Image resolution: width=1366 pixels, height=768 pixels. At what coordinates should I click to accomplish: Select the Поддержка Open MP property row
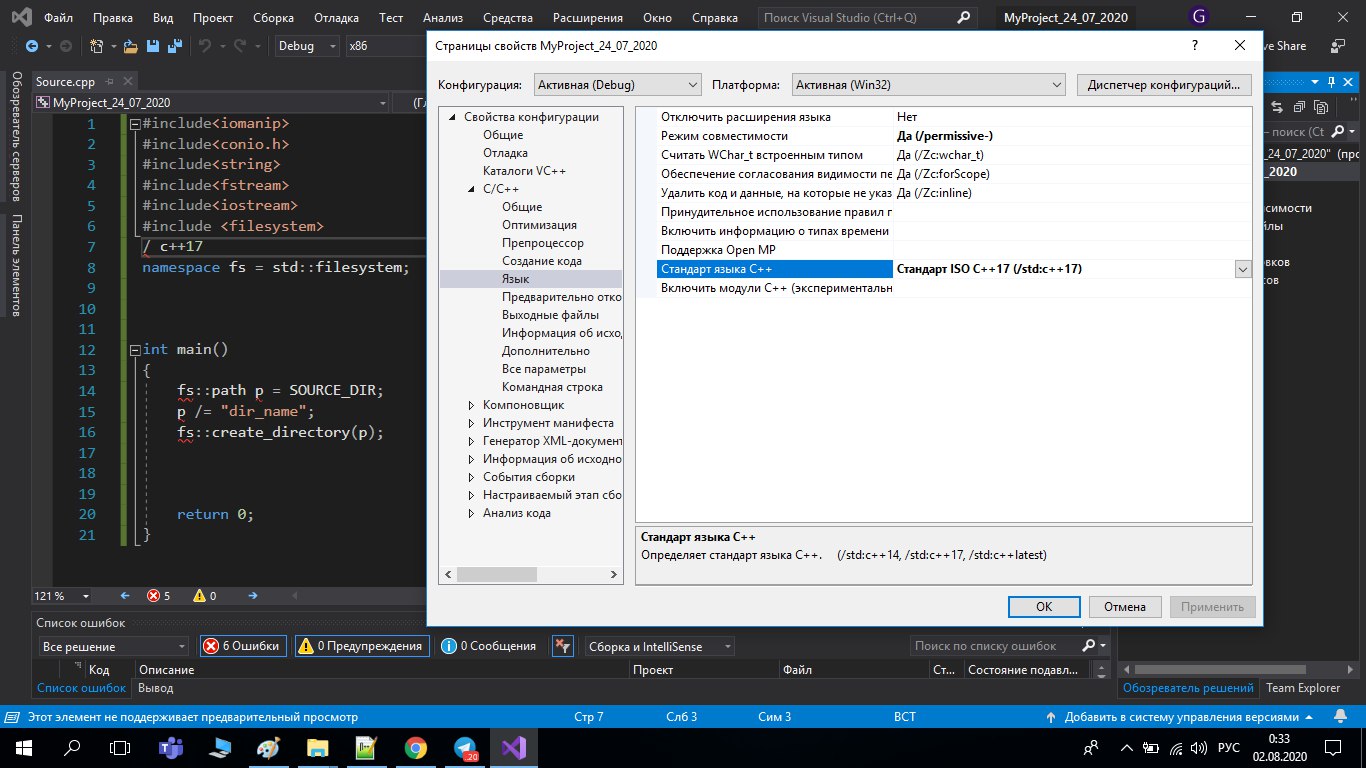944,250
